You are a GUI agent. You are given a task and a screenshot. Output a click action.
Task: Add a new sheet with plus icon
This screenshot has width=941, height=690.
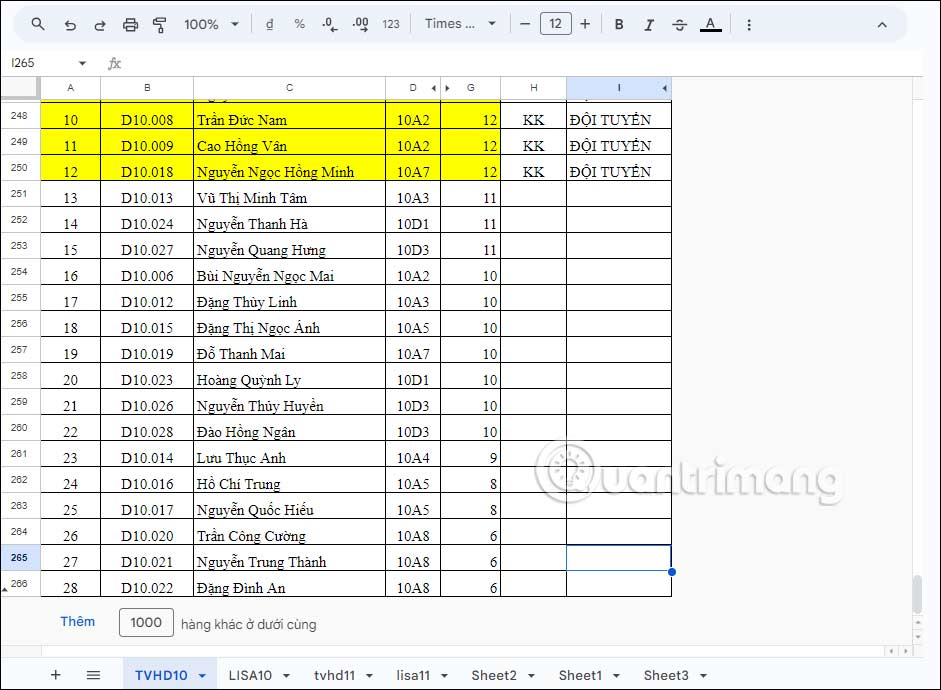[x=55, y=675]
